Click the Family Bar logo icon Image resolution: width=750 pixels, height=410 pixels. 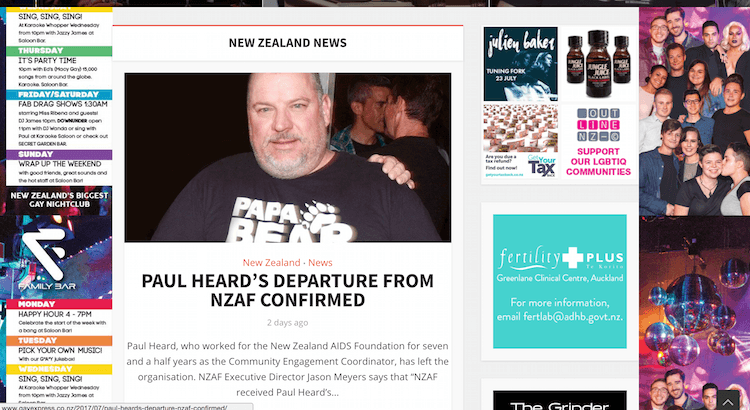(46, 254)
